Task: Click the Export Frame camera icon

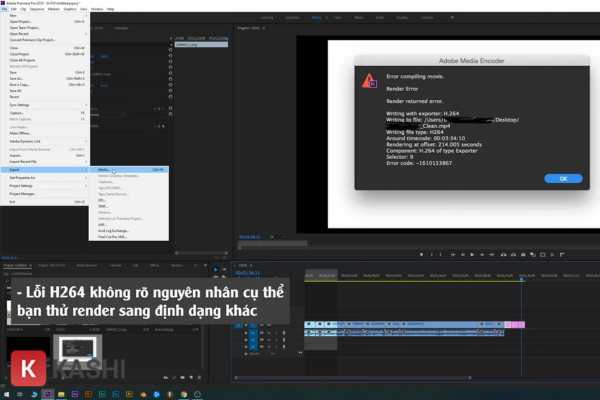Action: pyautogui.click(x=523, y=255)
